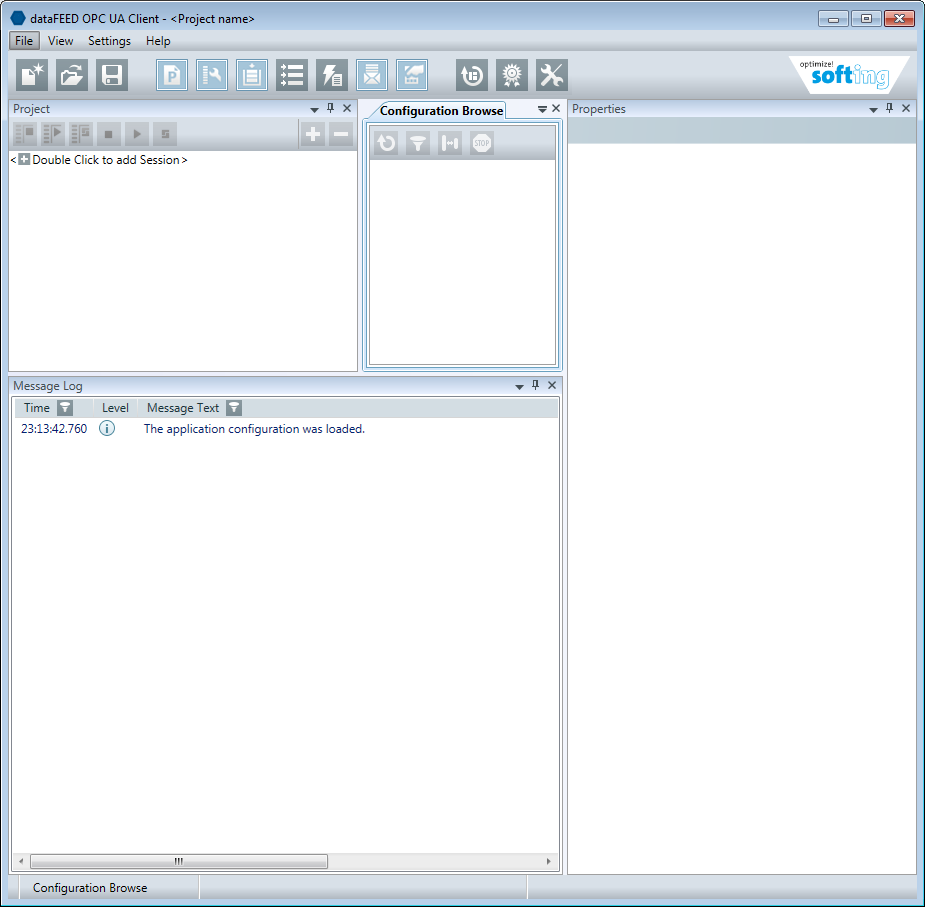Pin the Message Log panel
This screenshot has width=925, height=907.
tap(536, 385)
